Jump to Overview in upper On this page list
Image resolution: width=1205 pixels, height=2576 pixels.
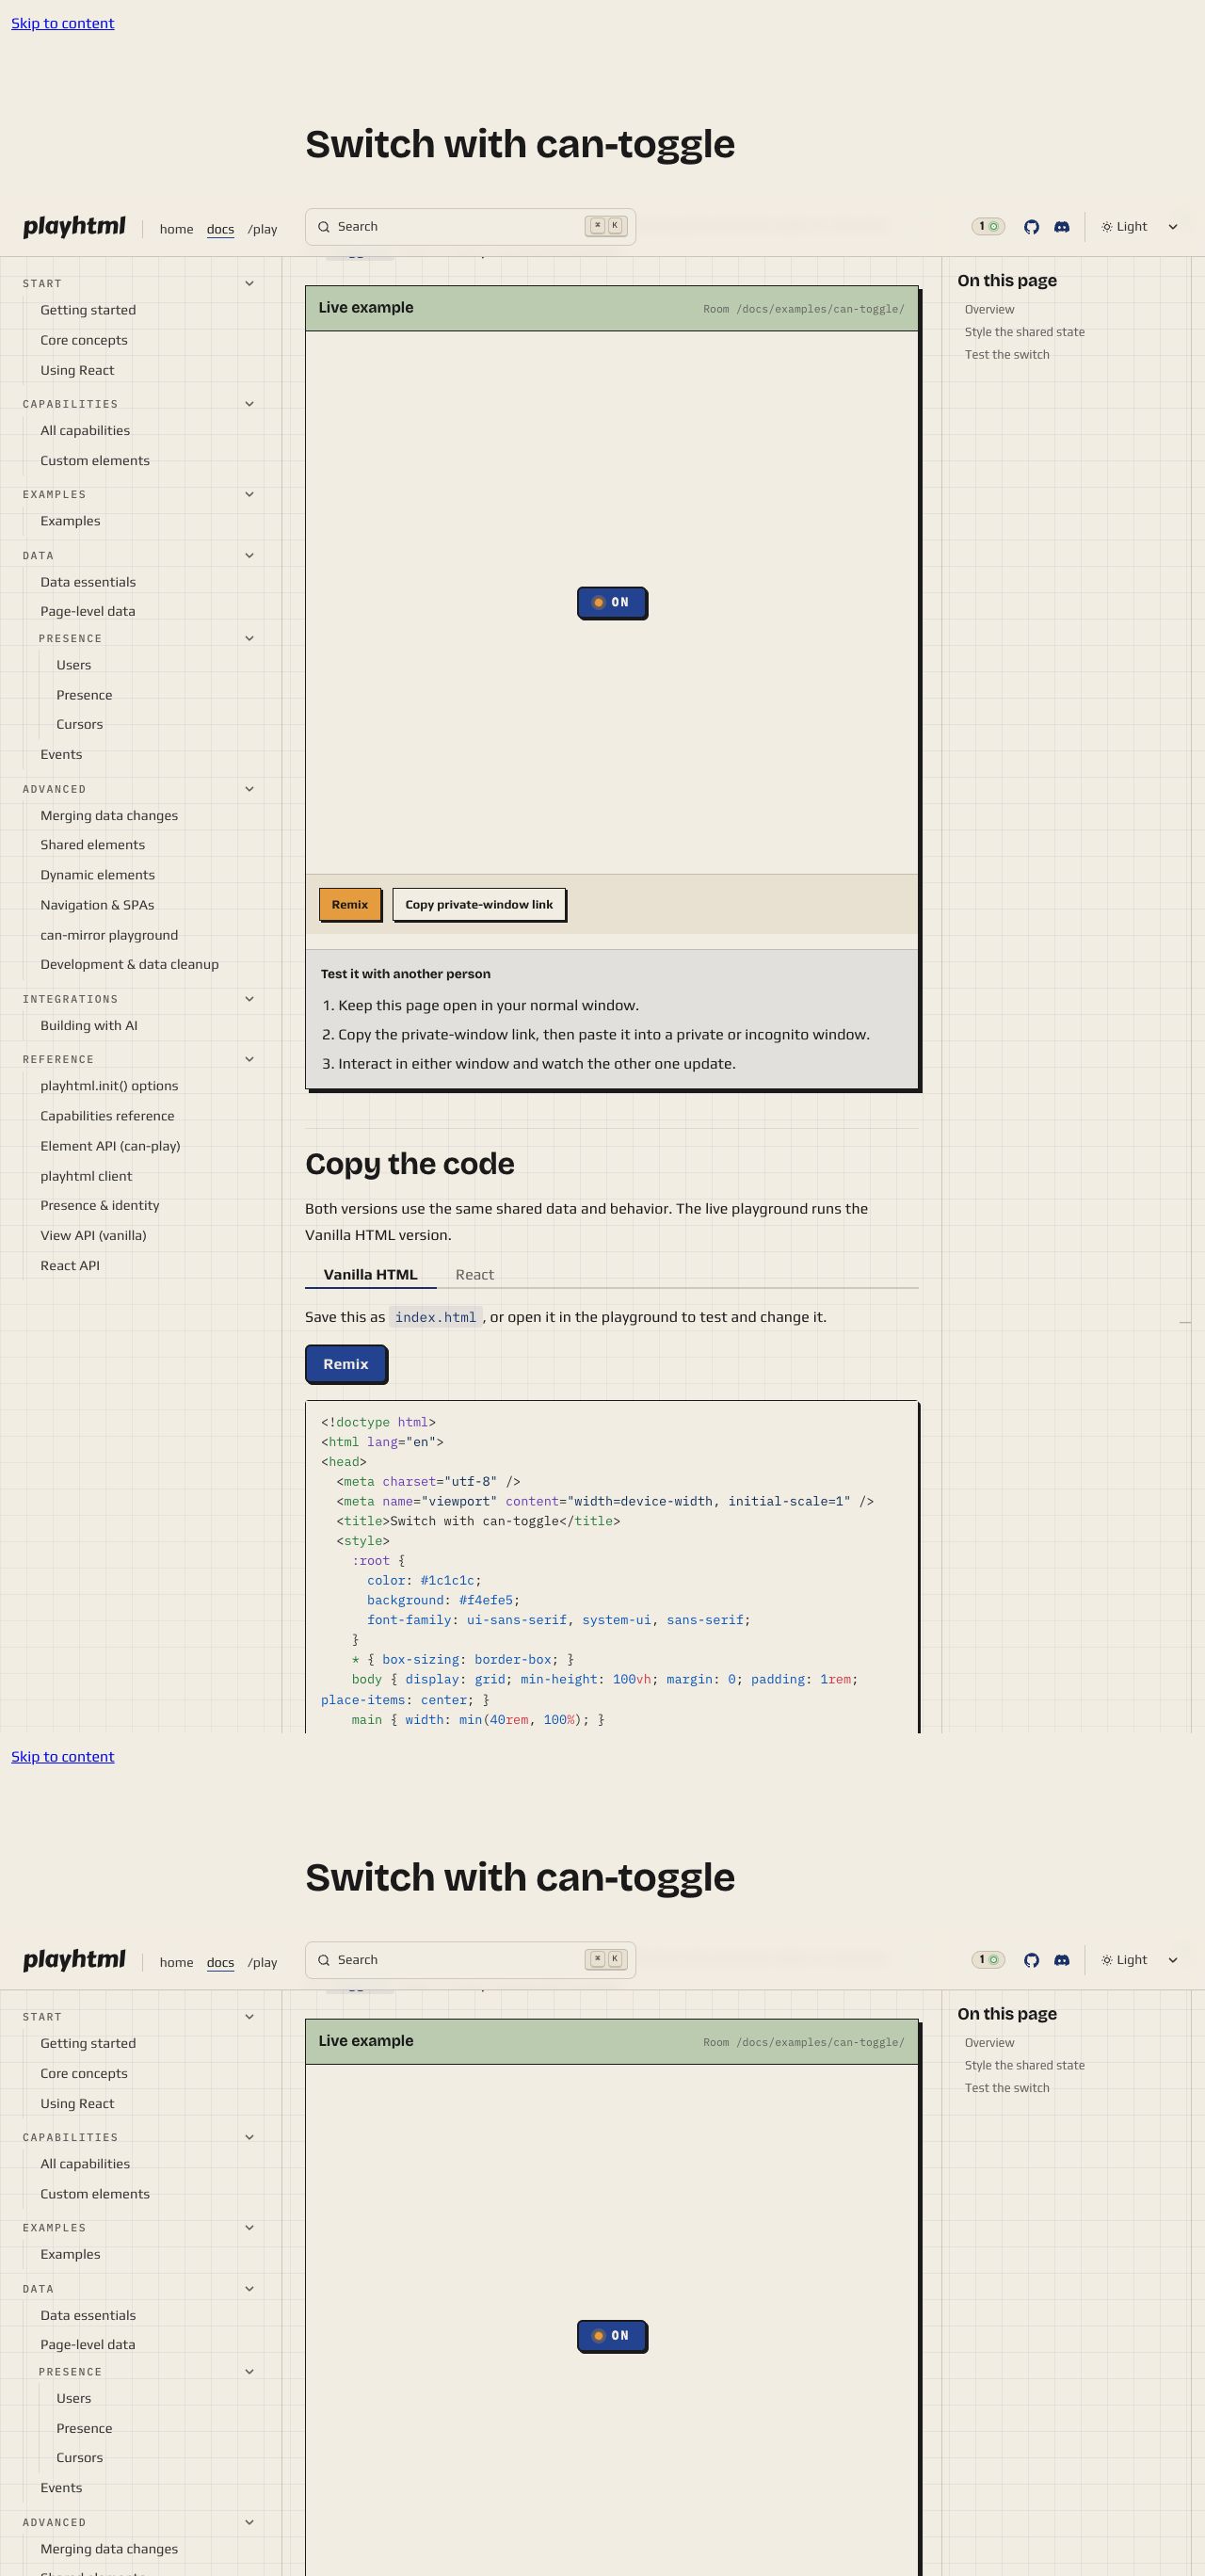click(x=989, y=310)
